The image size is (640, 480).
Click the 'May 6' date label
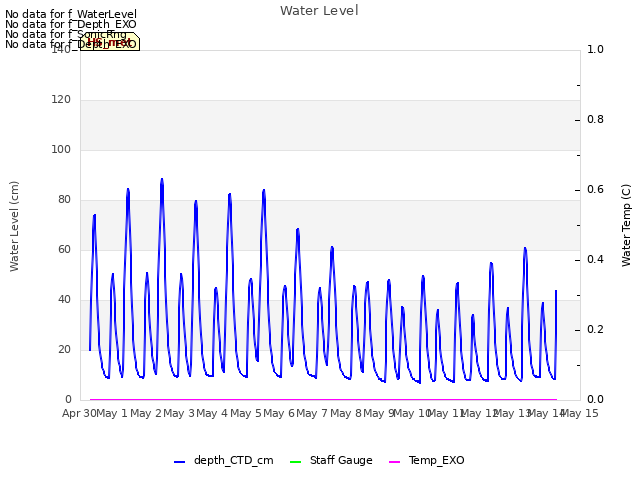(x=280, y=413)
